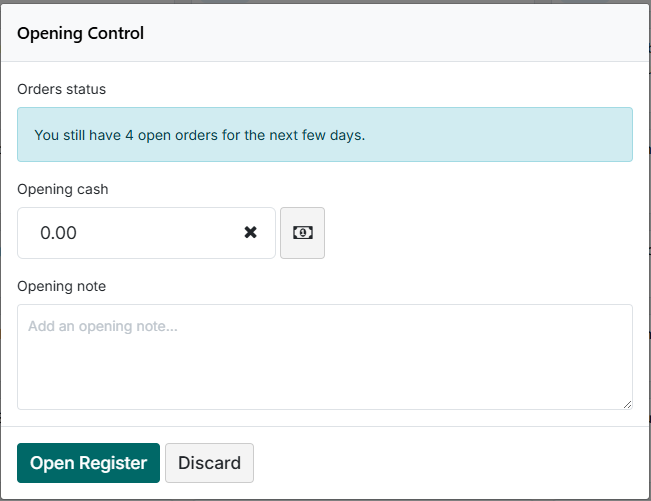Click the 'Add an opening note...' placeholder text
651x501 pixels.
click(x=103, y=326)
